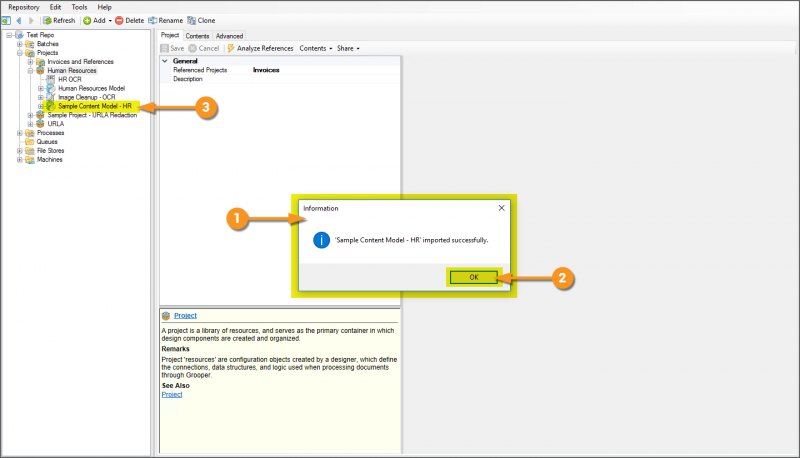
Task: Click the Referenced Projects value Invoices
Action: click(x=266, y=70)
